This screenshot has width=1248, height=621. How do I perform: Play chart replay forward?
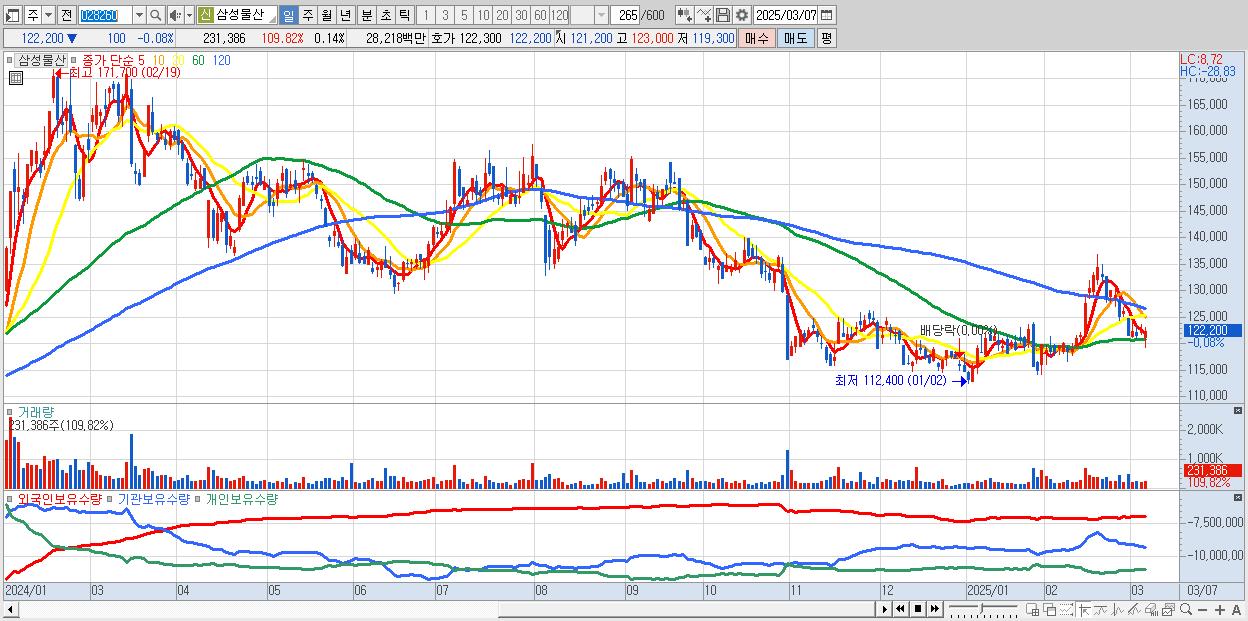884,609
